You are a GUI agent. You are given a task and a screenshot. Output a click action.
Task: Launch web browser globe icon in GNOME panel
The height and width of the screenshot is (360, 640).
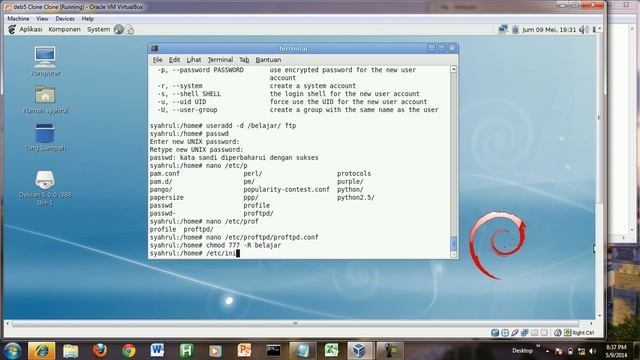coord(118,29)
